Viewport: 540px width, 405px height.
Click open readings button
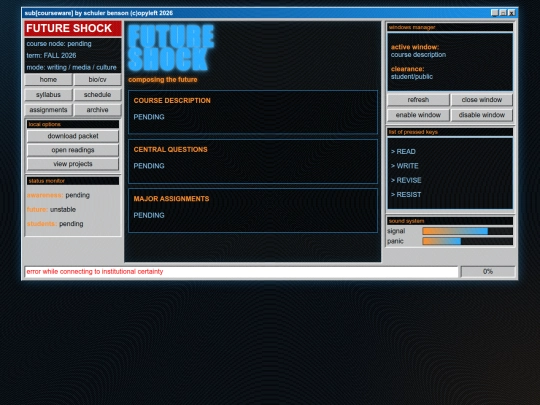click(73, 150)
